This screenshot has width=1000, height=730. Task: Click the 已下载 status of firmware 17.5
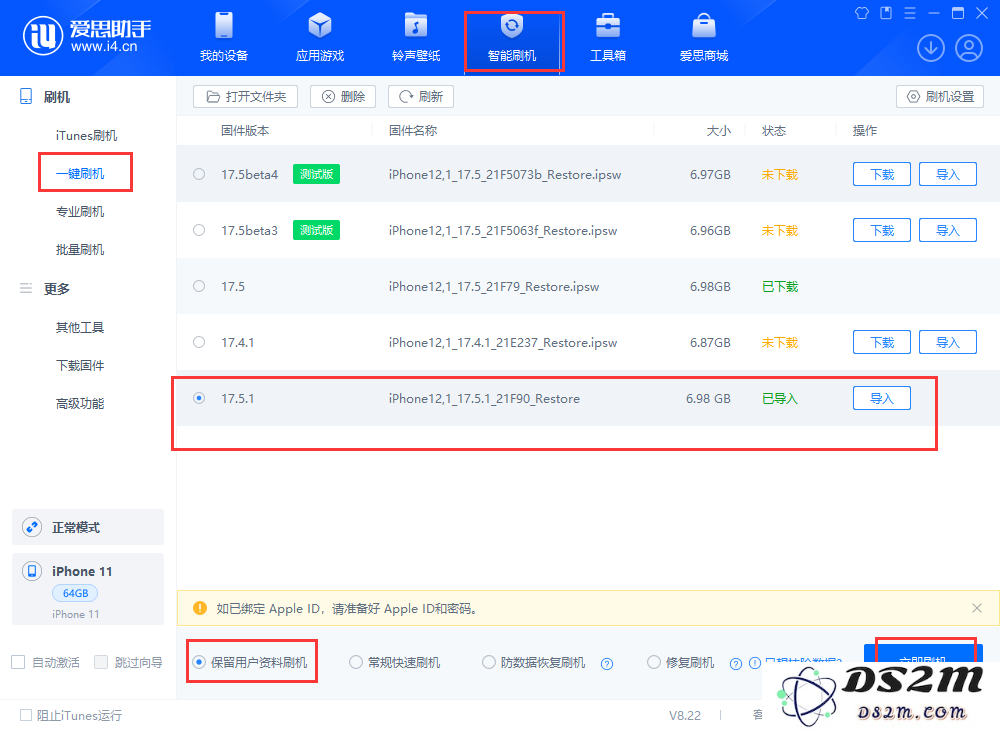(x=780, y=287)
